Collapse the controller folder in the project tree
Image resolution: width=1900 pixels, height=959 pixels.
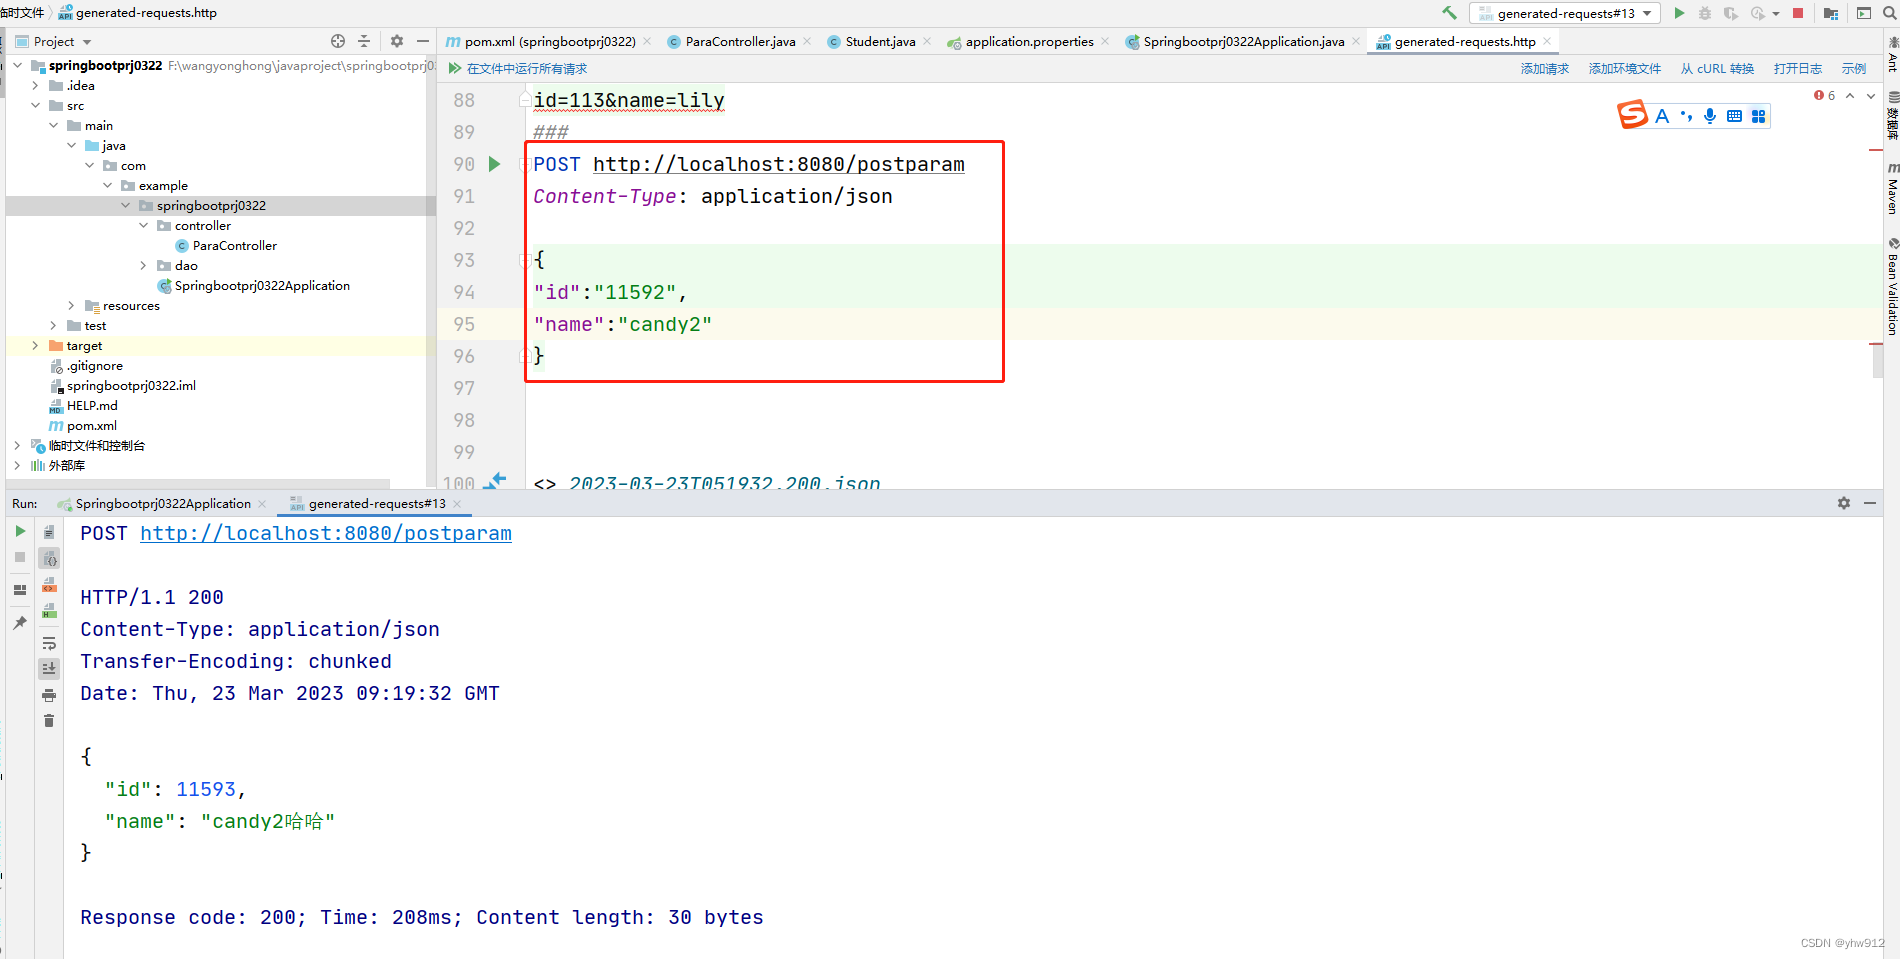pyautogui.click(x=143, y=225)
